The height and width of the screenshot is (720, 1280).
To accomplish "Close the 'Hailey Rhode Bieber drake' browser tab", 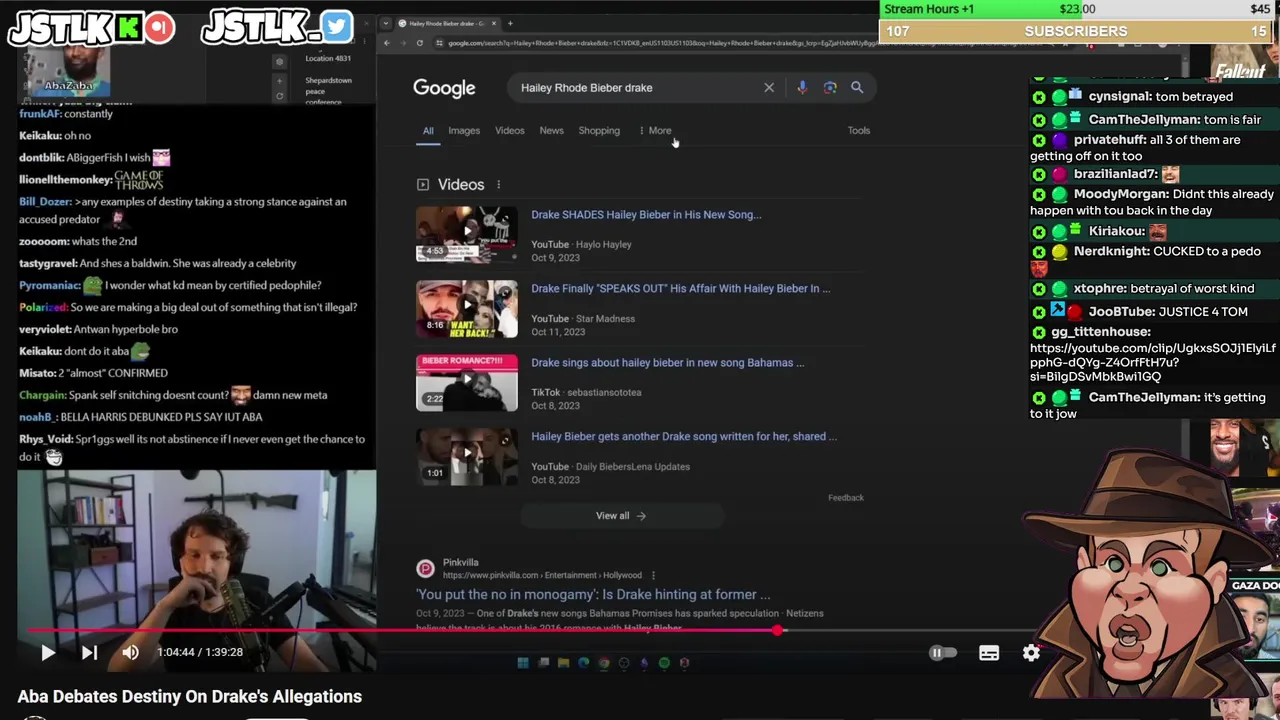I will 495,23.
